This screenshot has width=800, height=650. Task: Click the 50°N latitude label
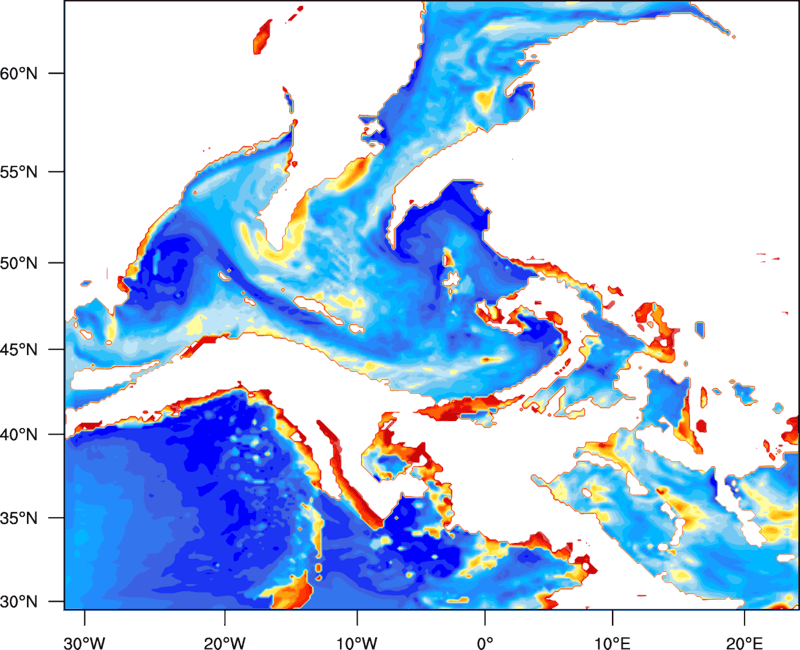coord(19,263)
